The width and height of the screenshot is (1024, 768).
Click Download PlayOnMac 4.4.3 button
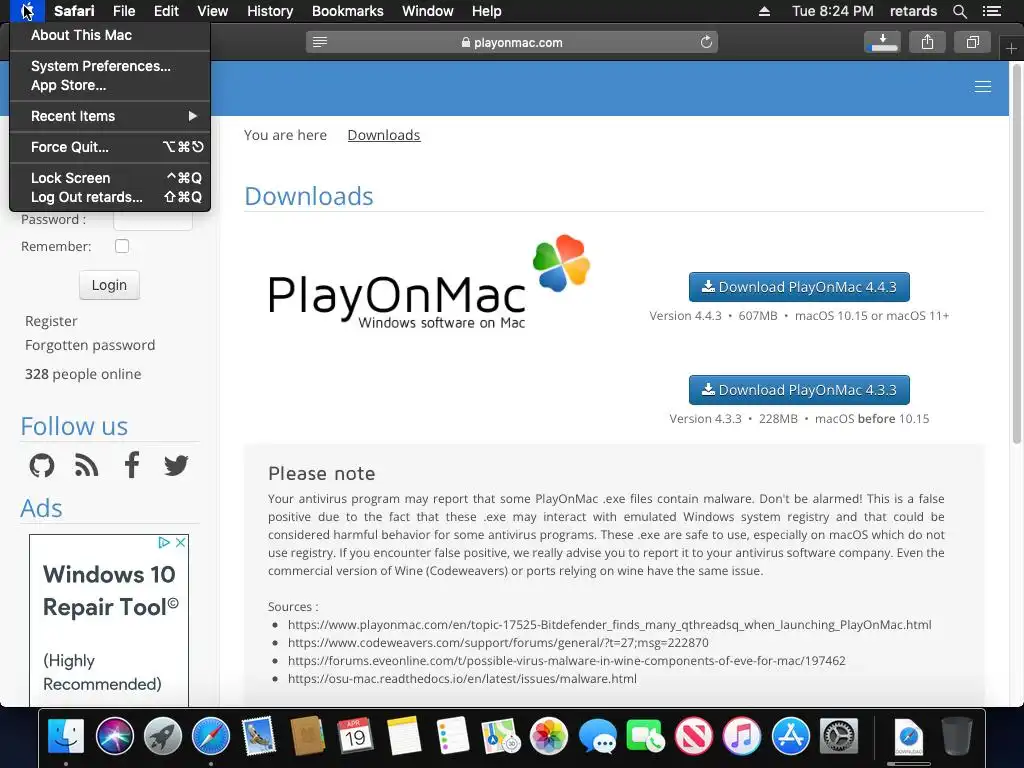click(799, 287)
